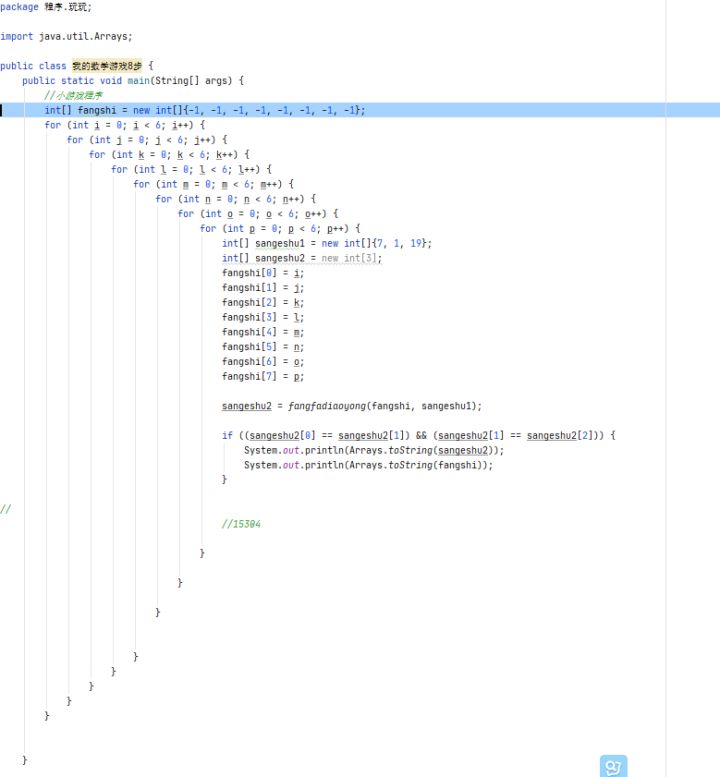Click the '//' comment marker at the left margin

tap(6, 509)
